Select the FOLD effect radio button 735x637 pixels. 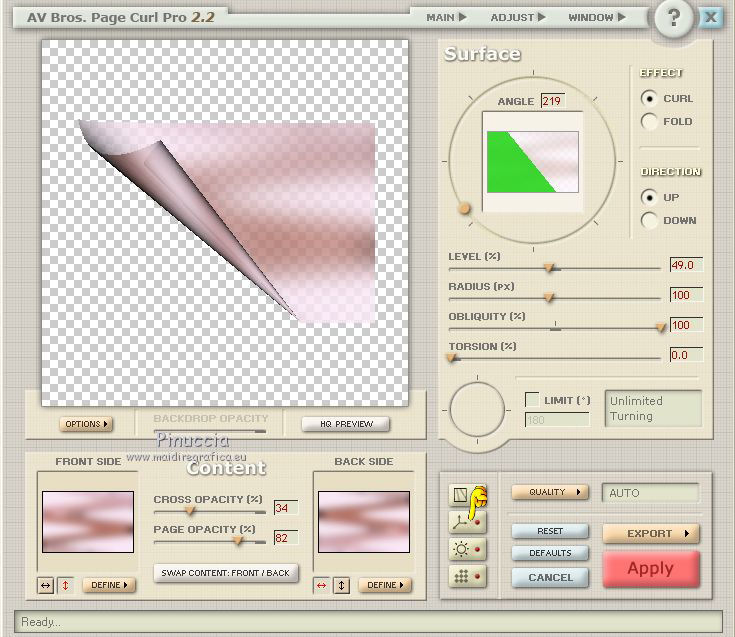point(649,121)
